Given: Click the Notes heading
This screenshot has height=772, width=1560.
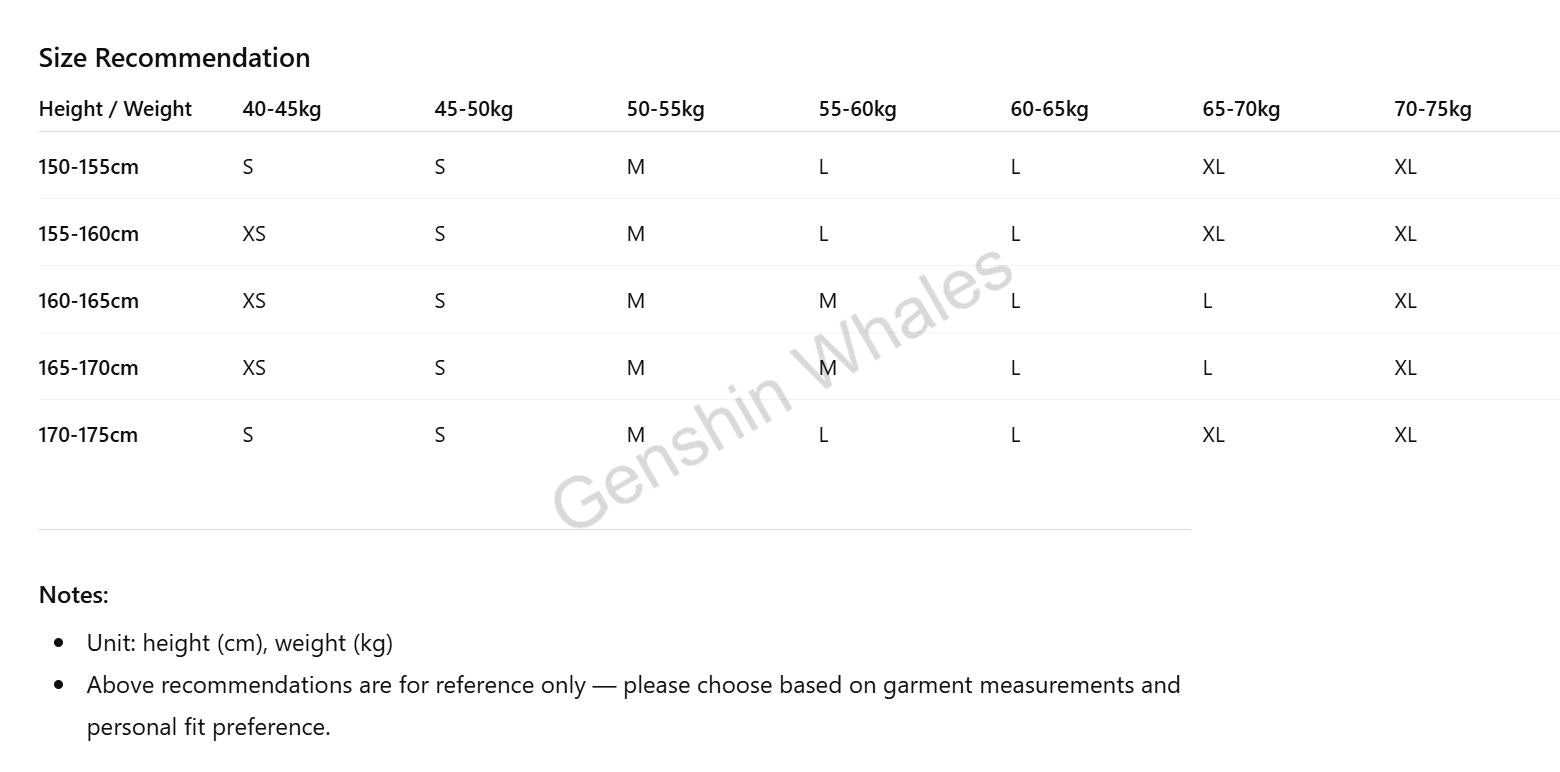Looking at the screenshot, I should pos(73,595).
